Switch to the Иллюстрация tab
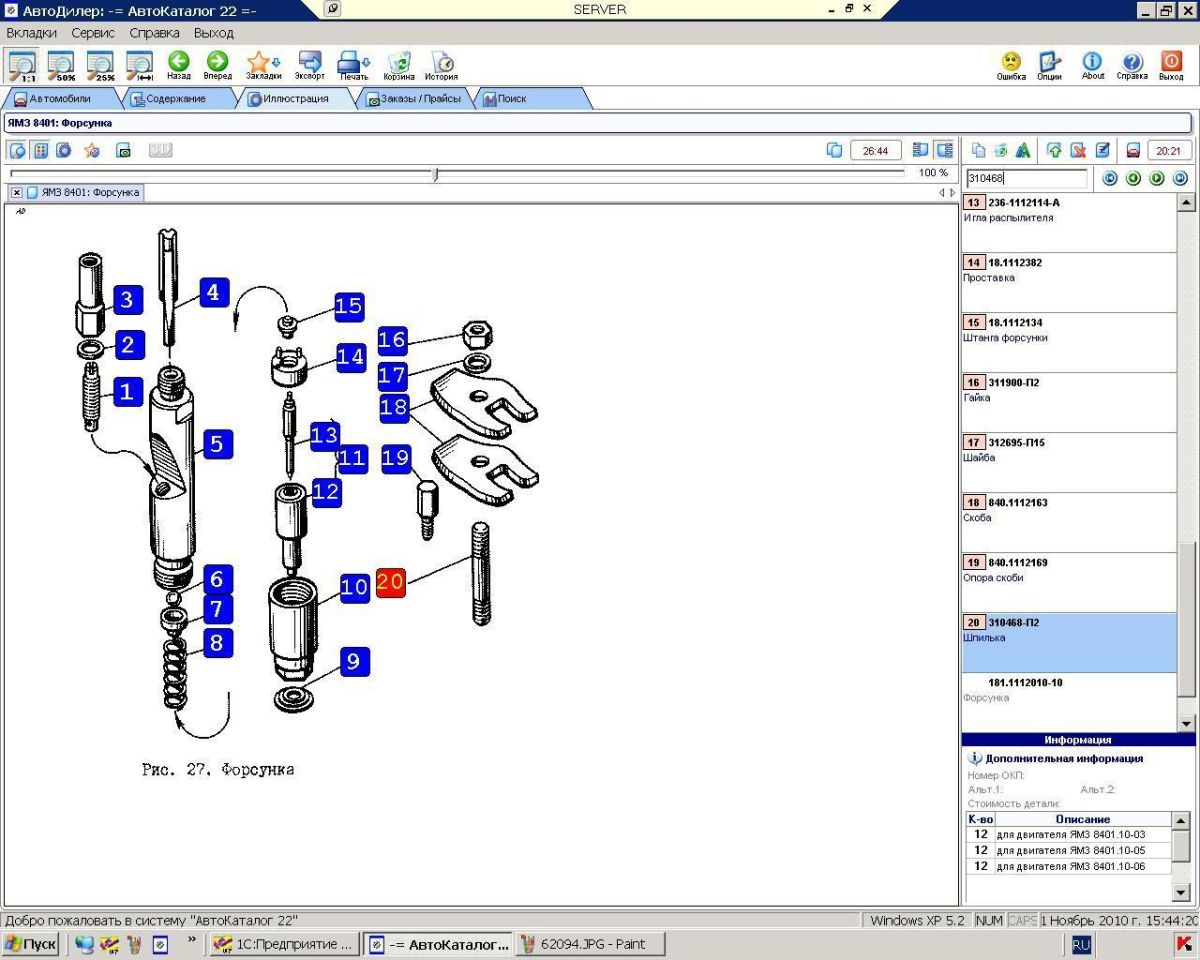This screenshot has width=1200, height=960. (295, 99)
